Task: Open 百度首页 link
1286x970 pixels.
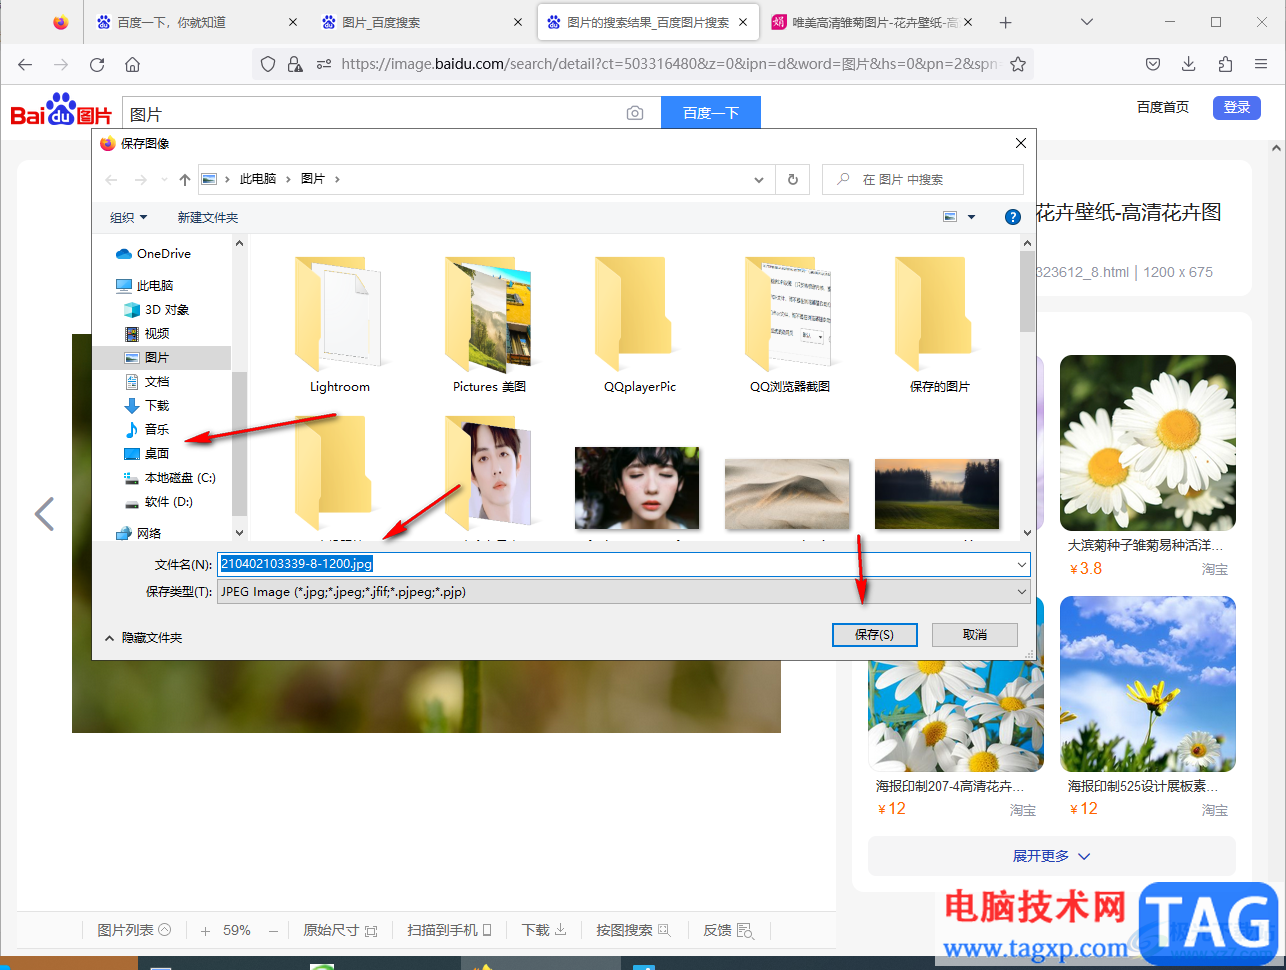Action: 1163,107
